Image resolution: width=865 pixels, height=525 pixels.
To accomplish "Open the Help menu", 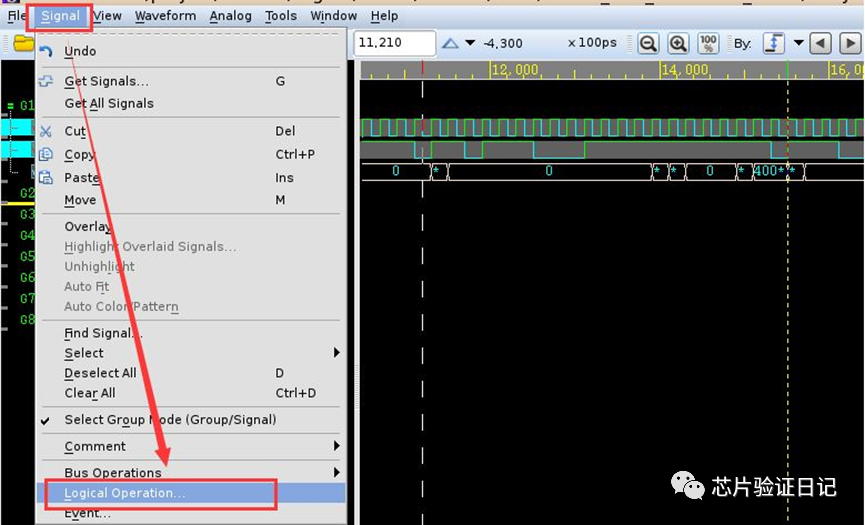I will (x=385, y=16).
